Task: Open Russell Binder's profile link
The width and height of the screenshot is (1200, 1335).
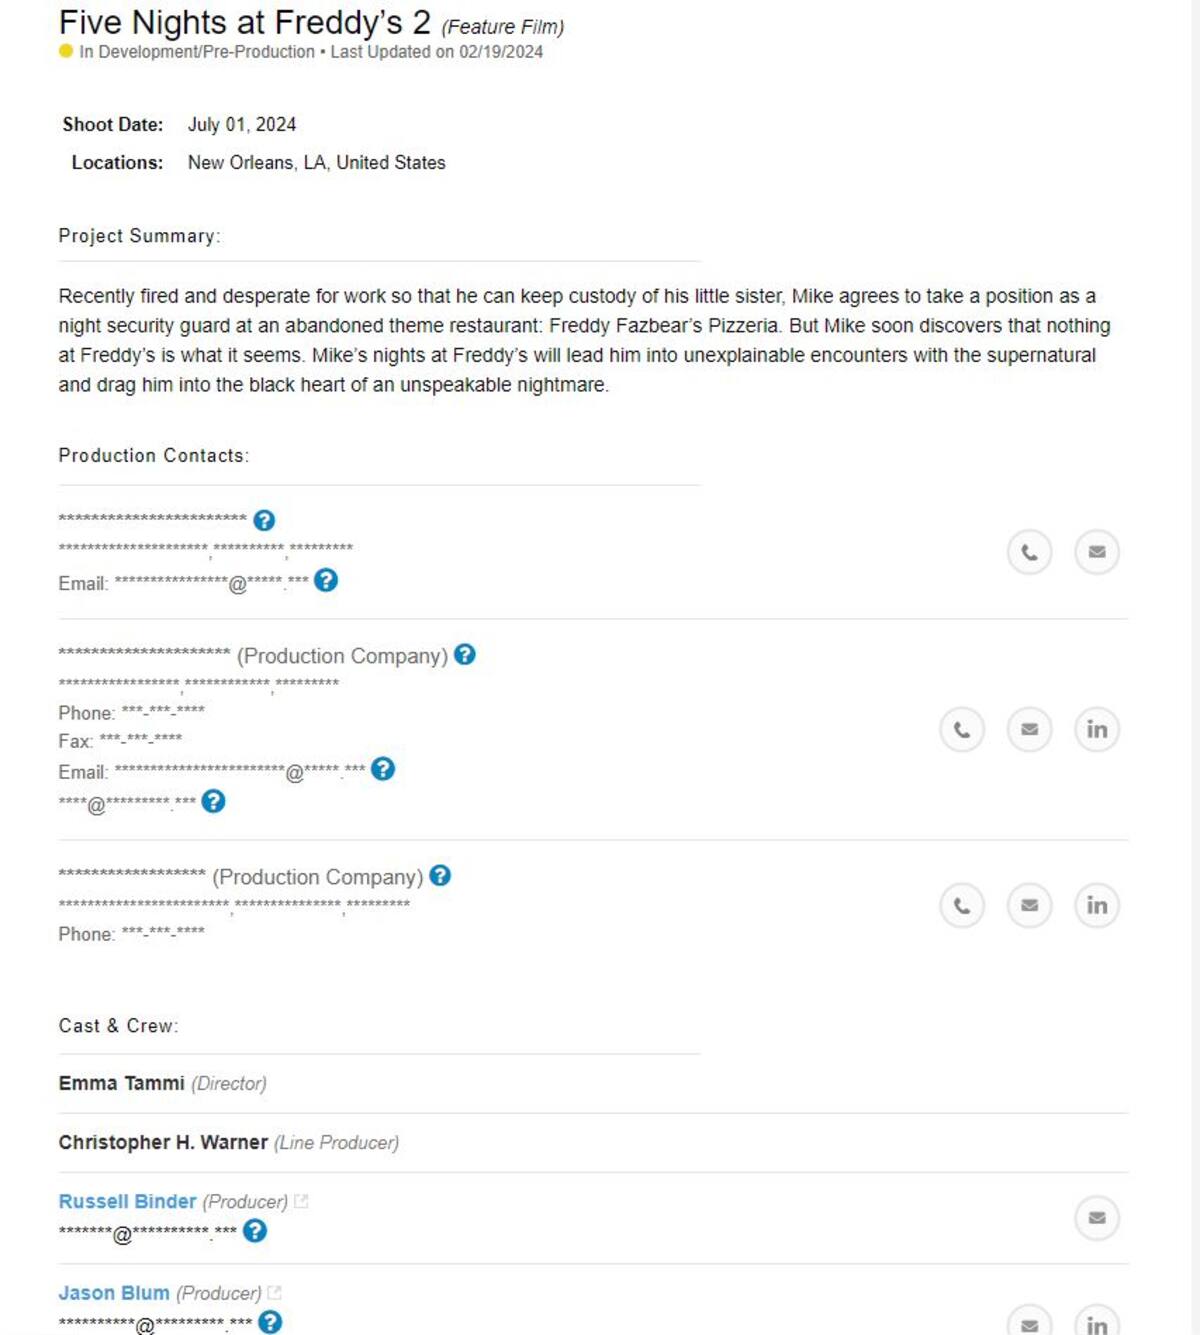Action: pos(127,1201)
